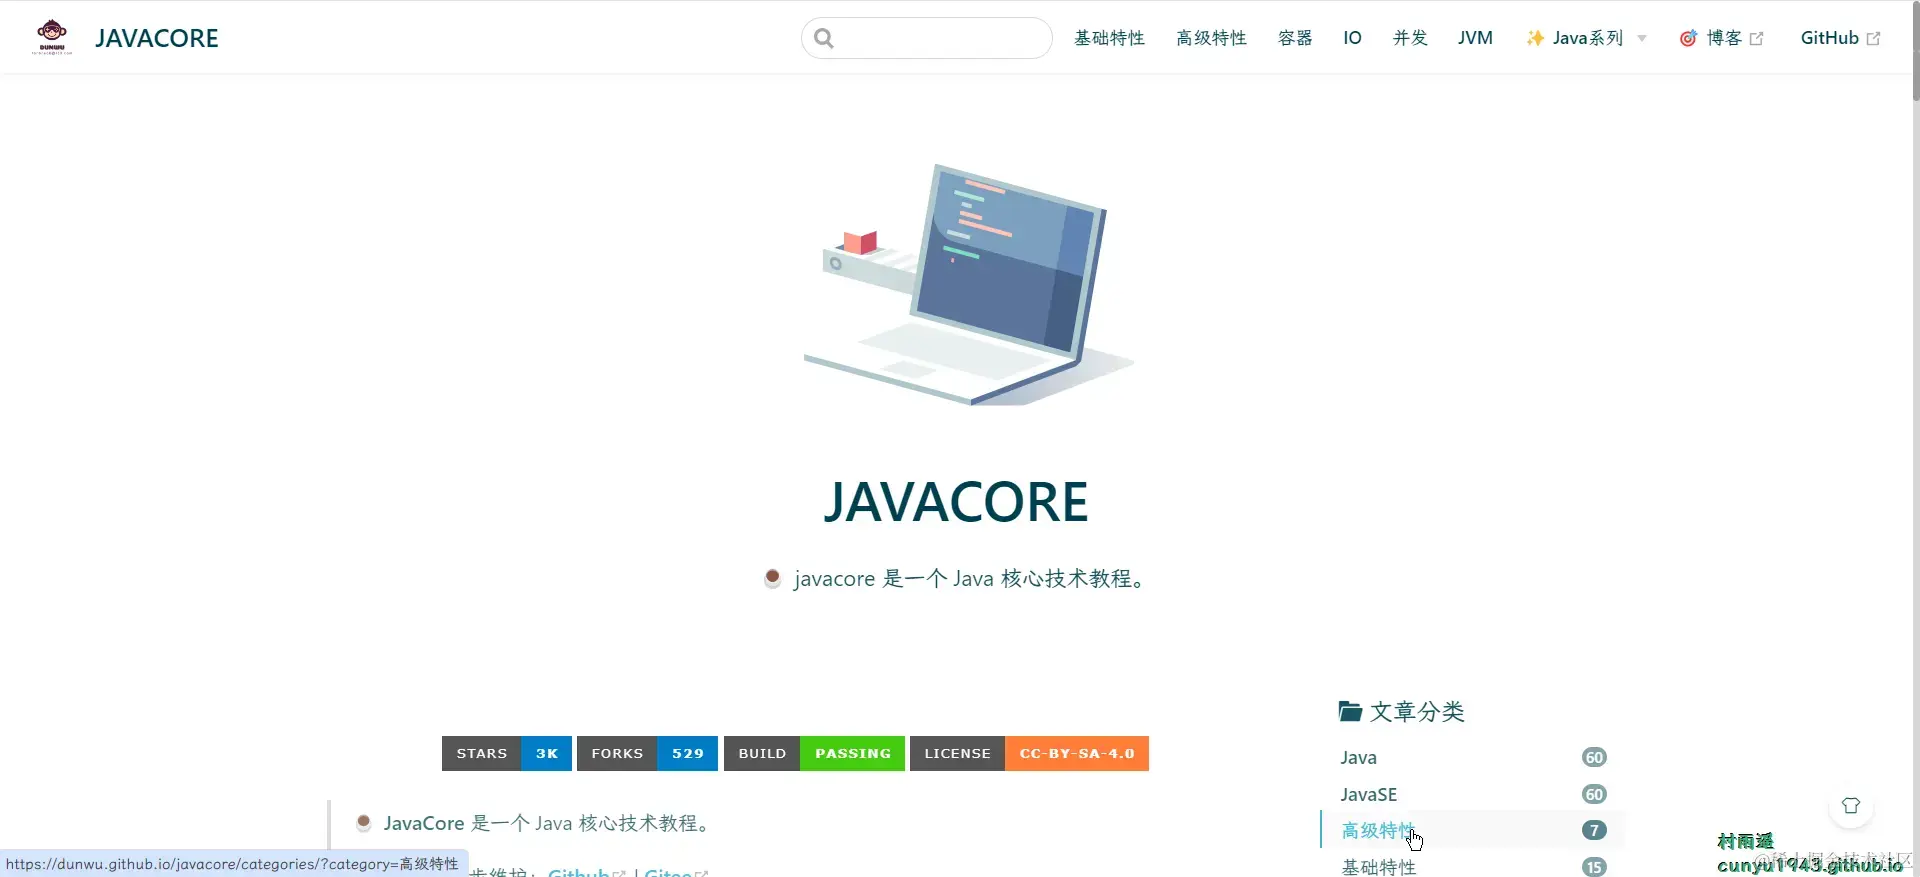
Task: Click the BUILD PASSING badge
Action: [x=814, y=753]
